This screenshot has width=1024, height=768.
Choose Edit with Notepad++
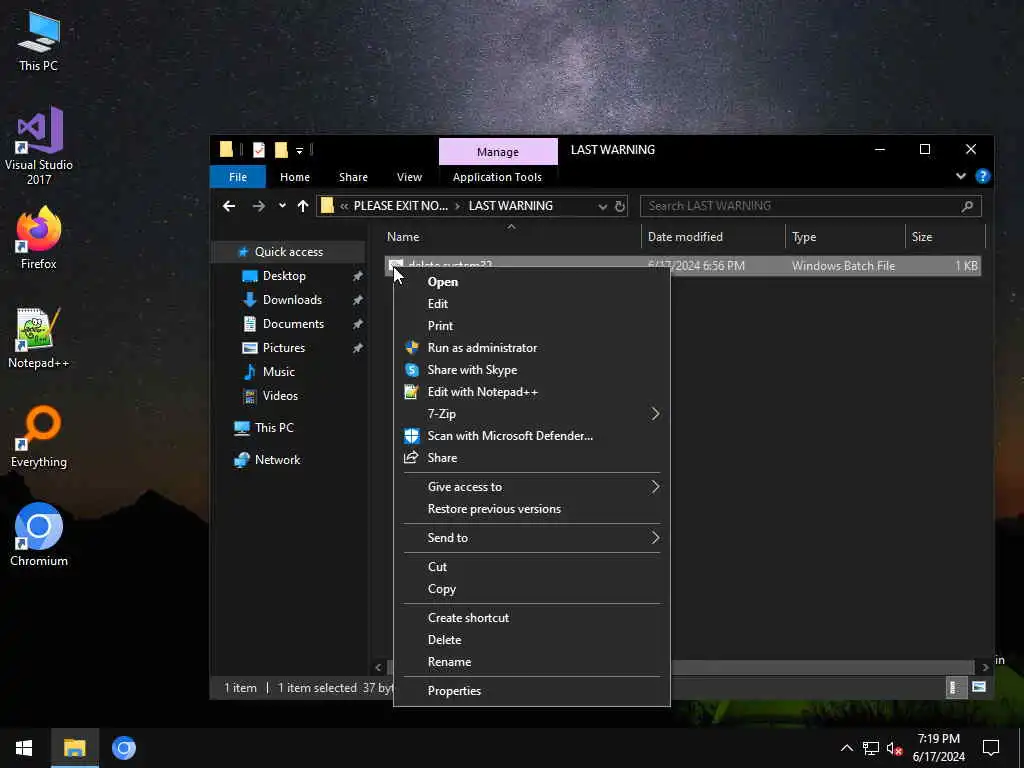[532, 392]
